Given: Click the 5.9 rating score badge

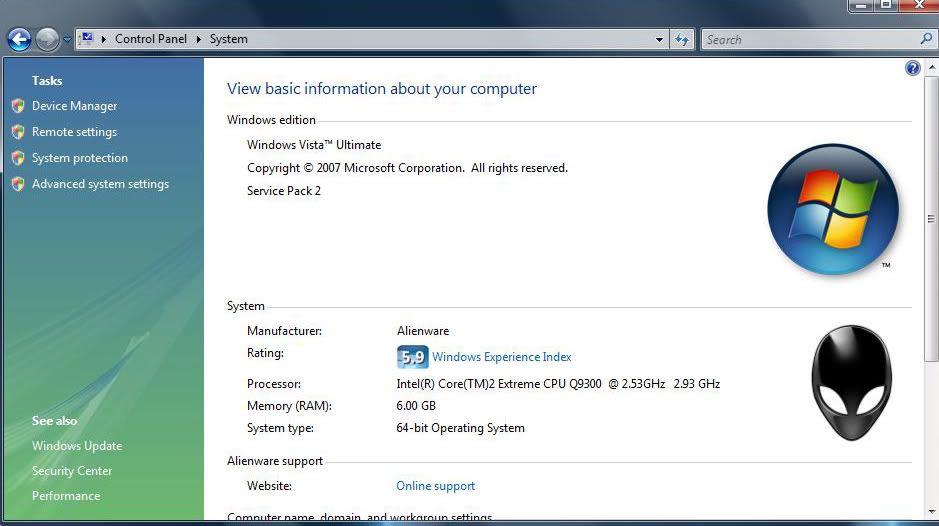Looking at the screenshot, I should tap(412, 357).
